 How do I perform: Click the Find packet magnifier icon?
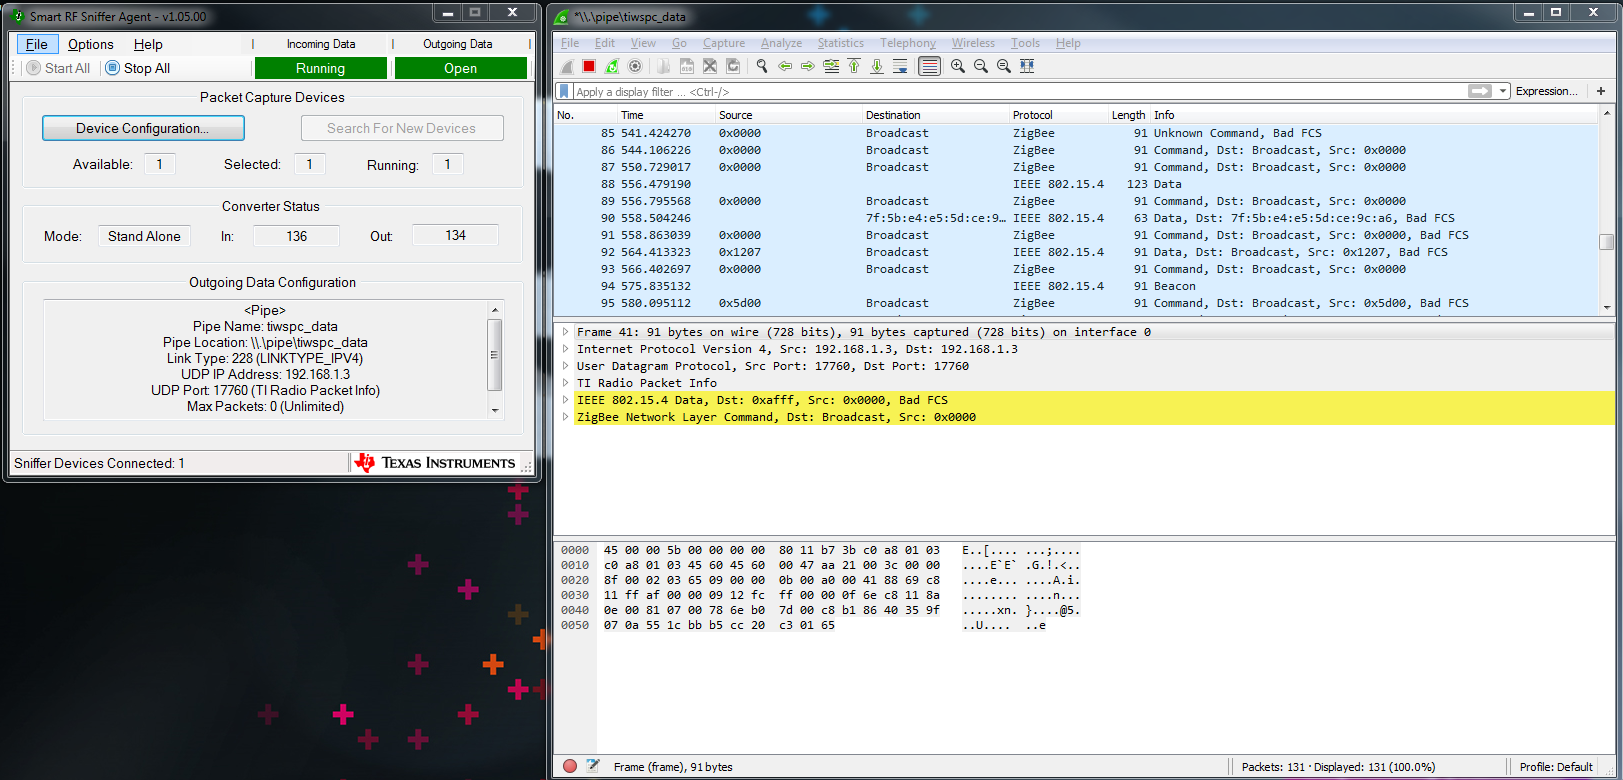762,66
